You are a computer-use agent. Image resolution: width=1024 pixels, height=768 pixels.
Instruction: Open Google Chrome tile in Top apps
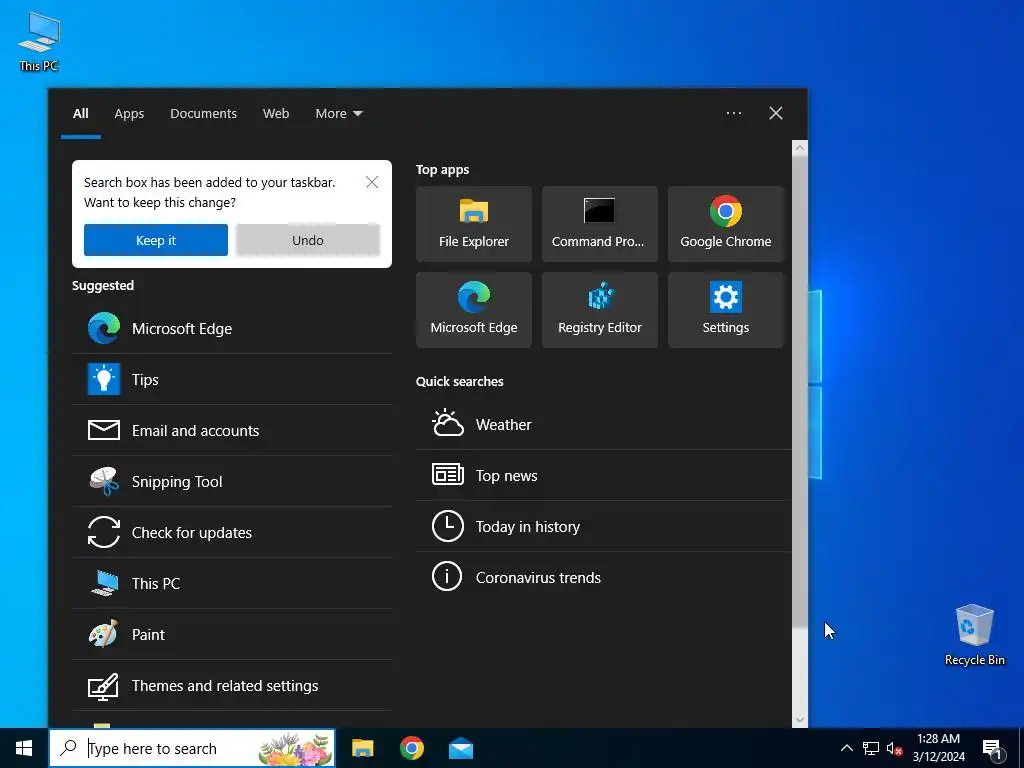[x=726, y=224]
